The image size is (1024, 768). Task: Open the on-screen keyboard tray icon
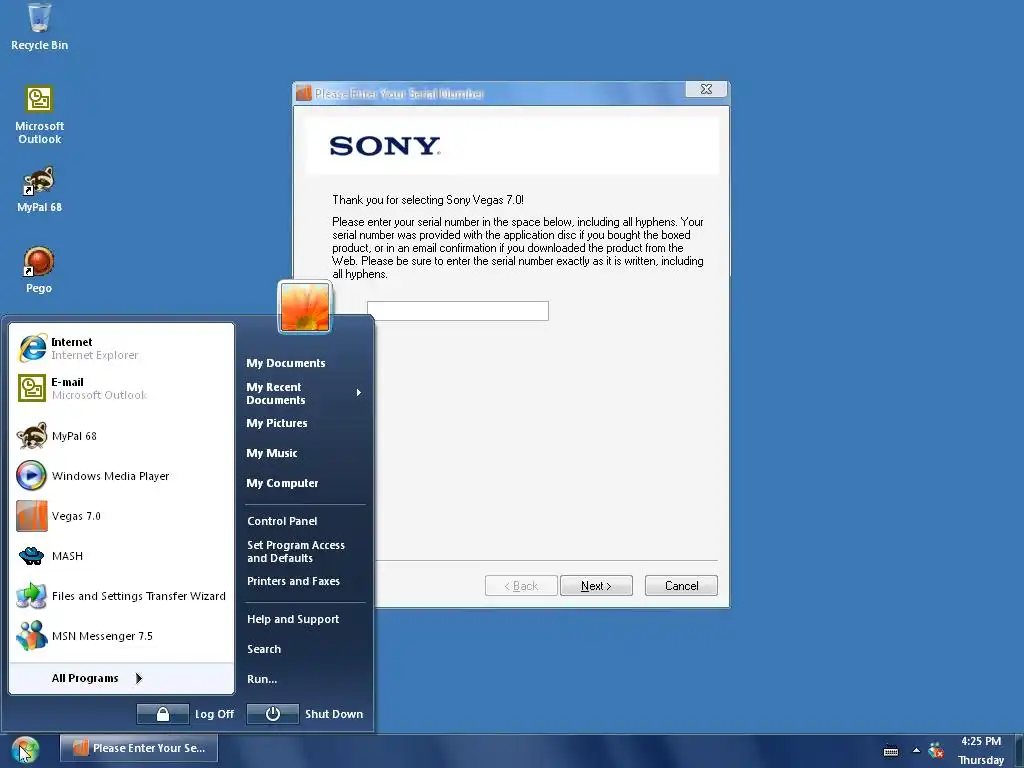point(891,751)
